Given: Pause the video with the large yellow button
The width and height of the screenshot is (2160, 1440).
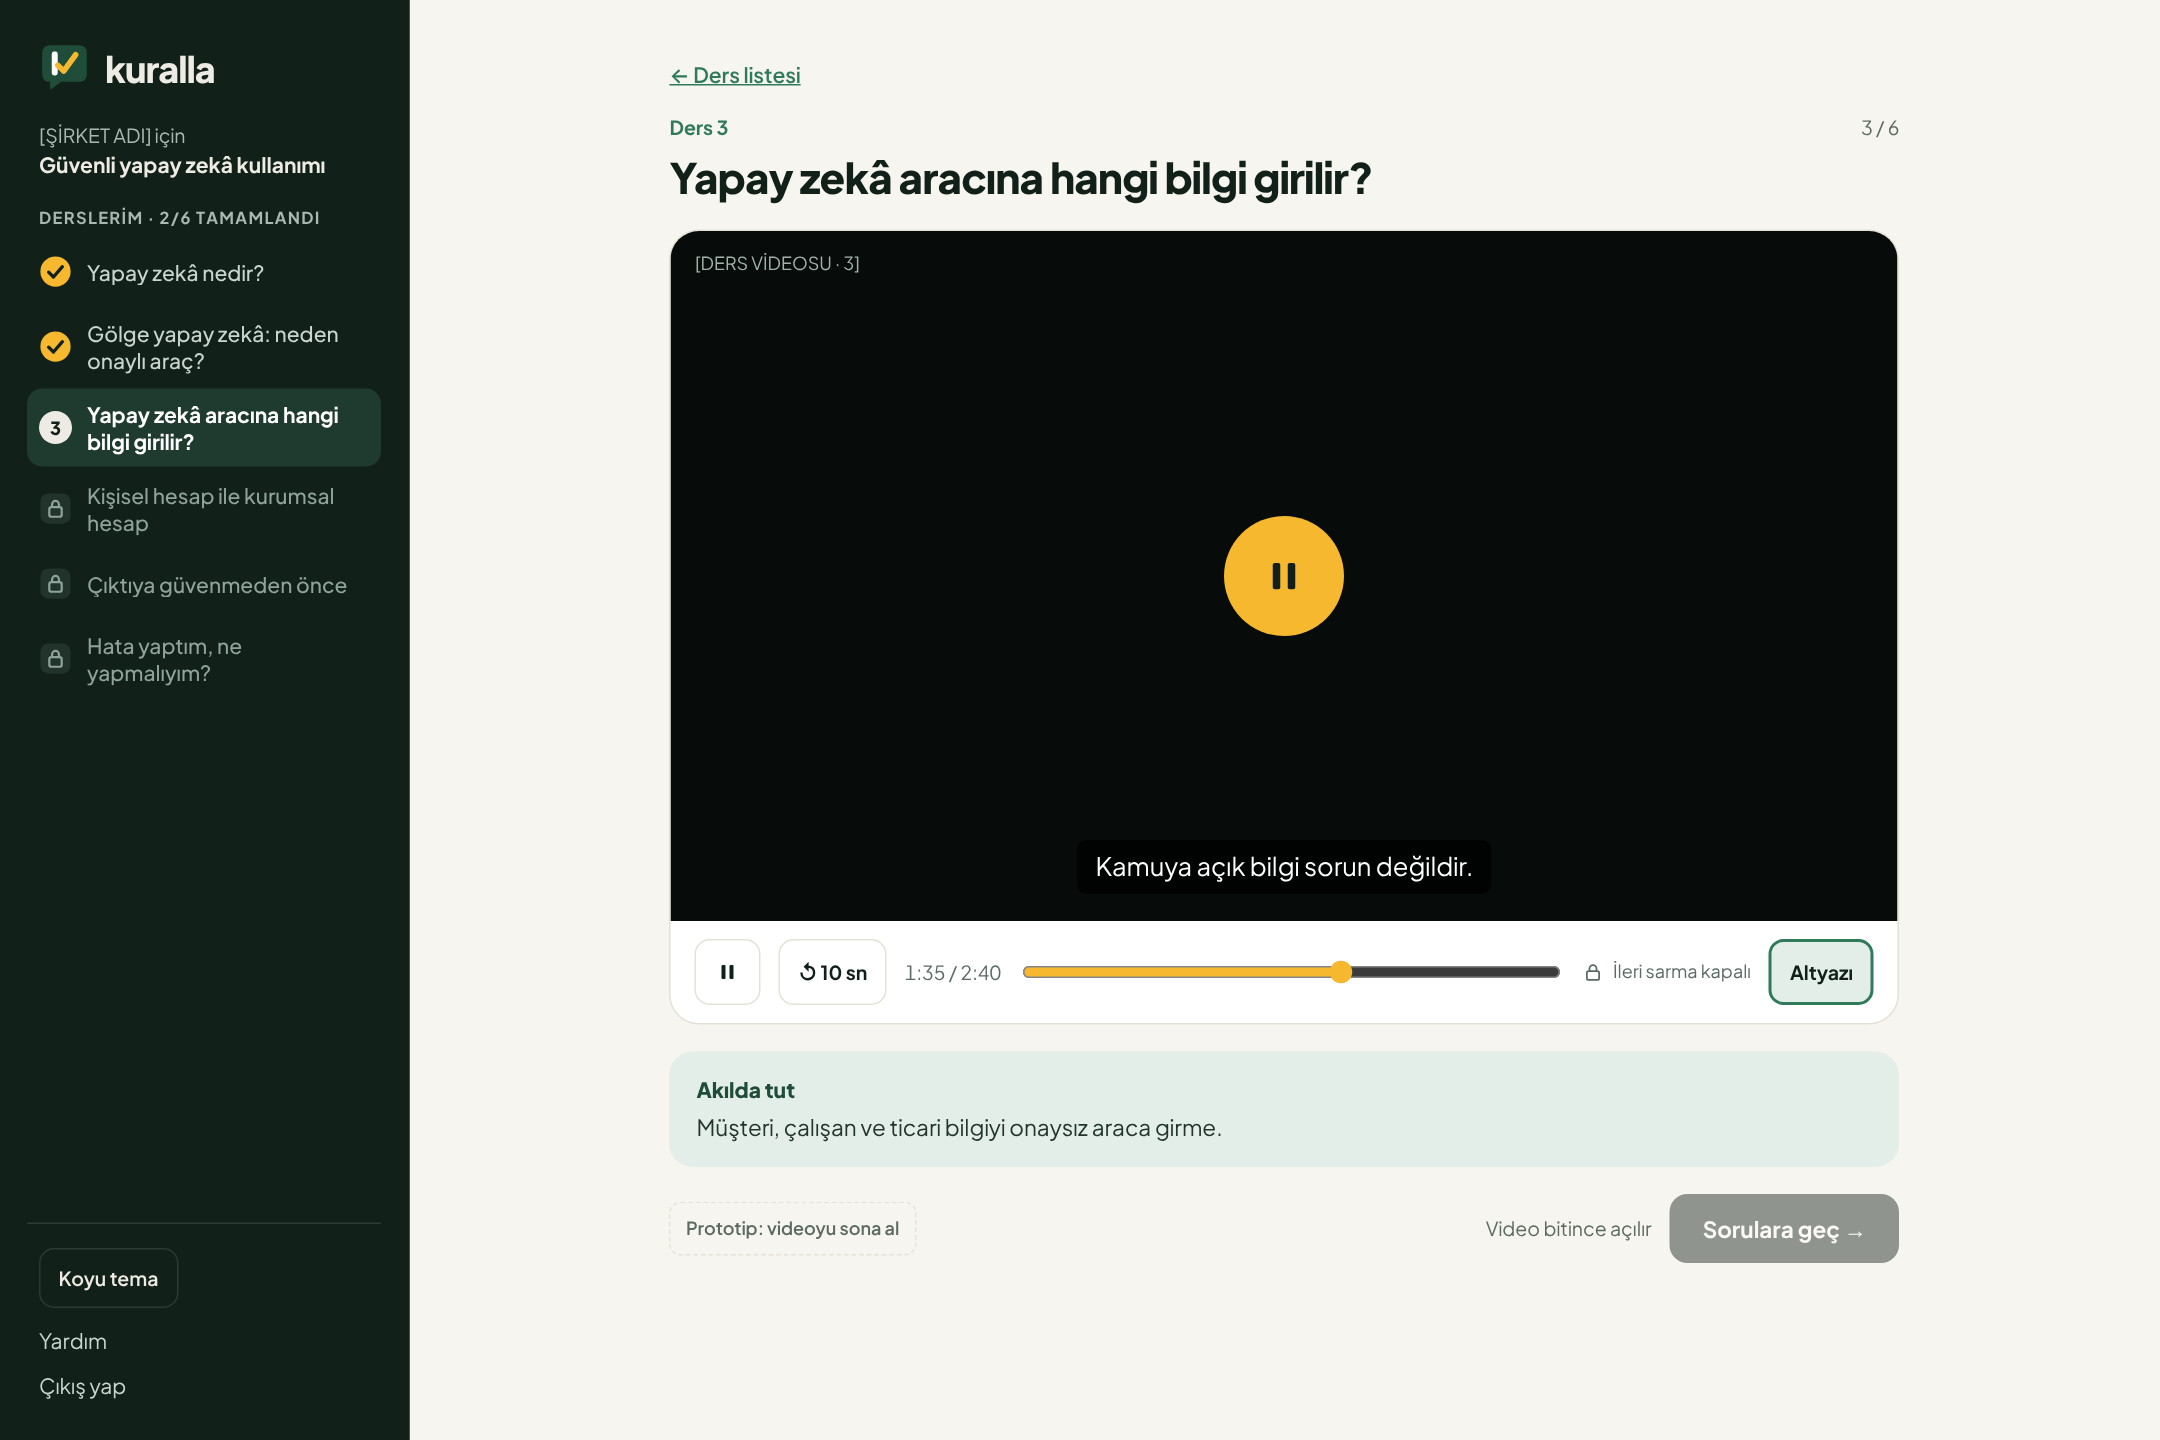Looking at the screenshot, I should [x=1283, y=576].
